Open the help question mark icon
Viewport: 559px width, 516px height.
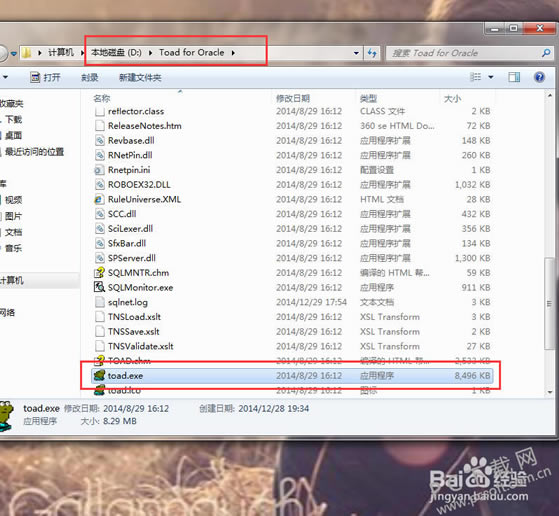pyautogui.click(x=539, y=77)
